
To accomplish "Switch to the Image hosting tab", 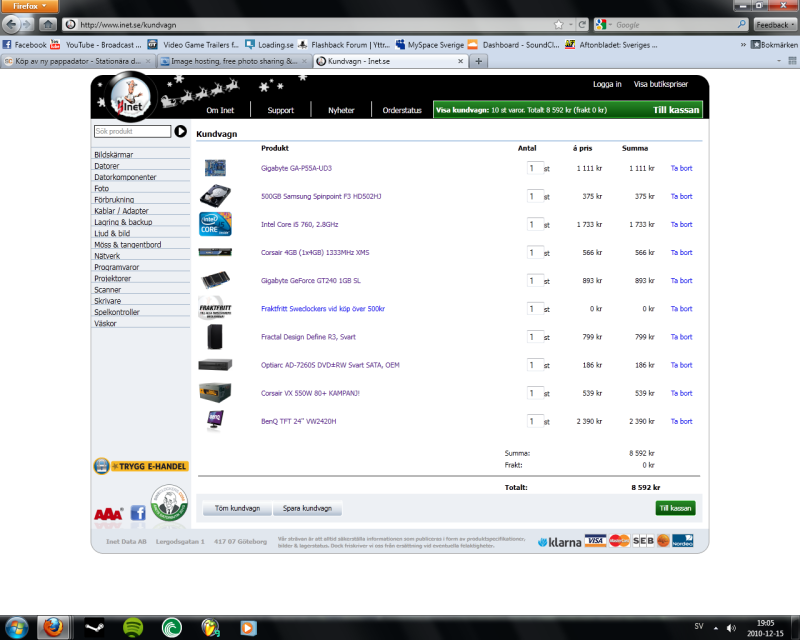I will pos(230,61).
